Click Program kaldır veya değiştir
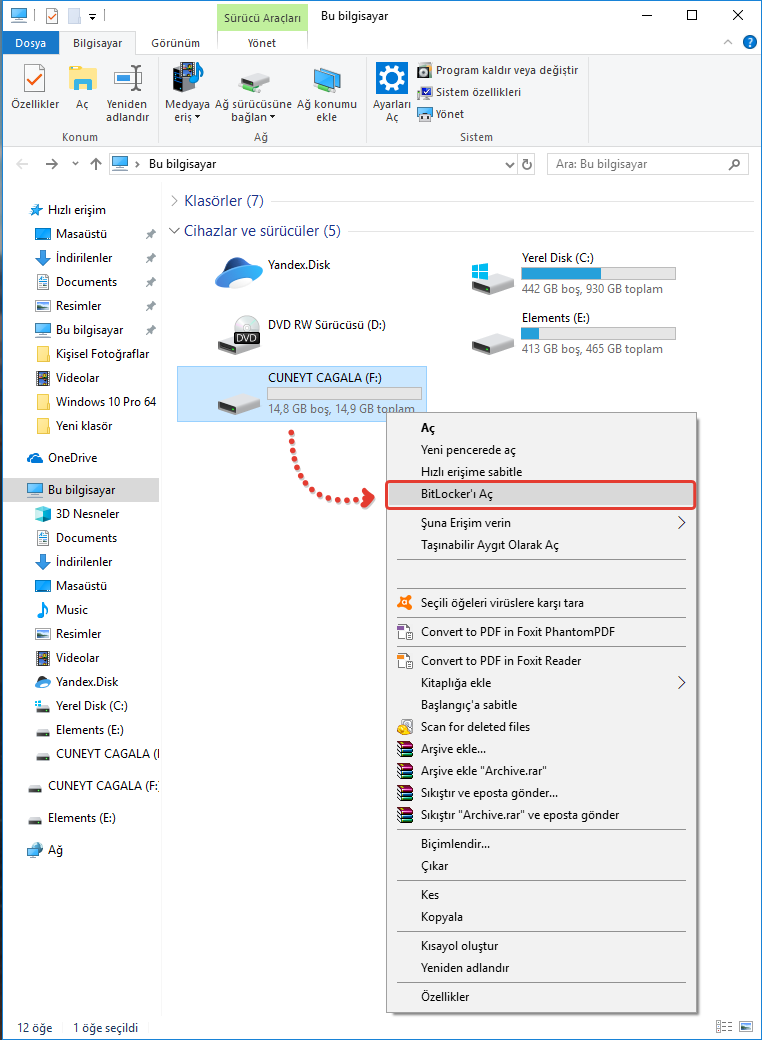762x1040 pixels. (506, 71)
